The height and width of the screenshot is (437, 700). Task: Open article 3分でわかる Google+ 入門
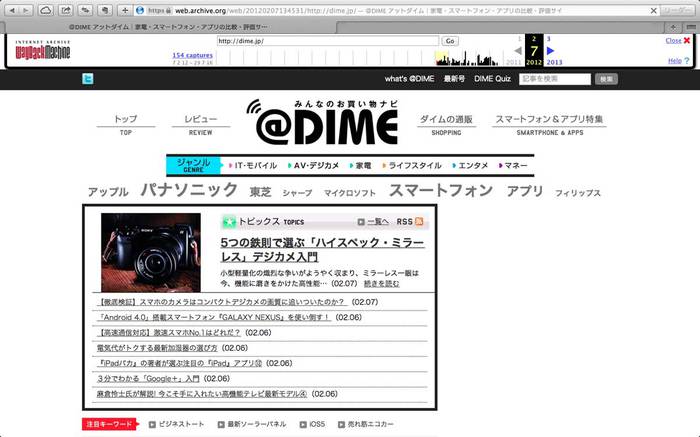click(148, 379)
